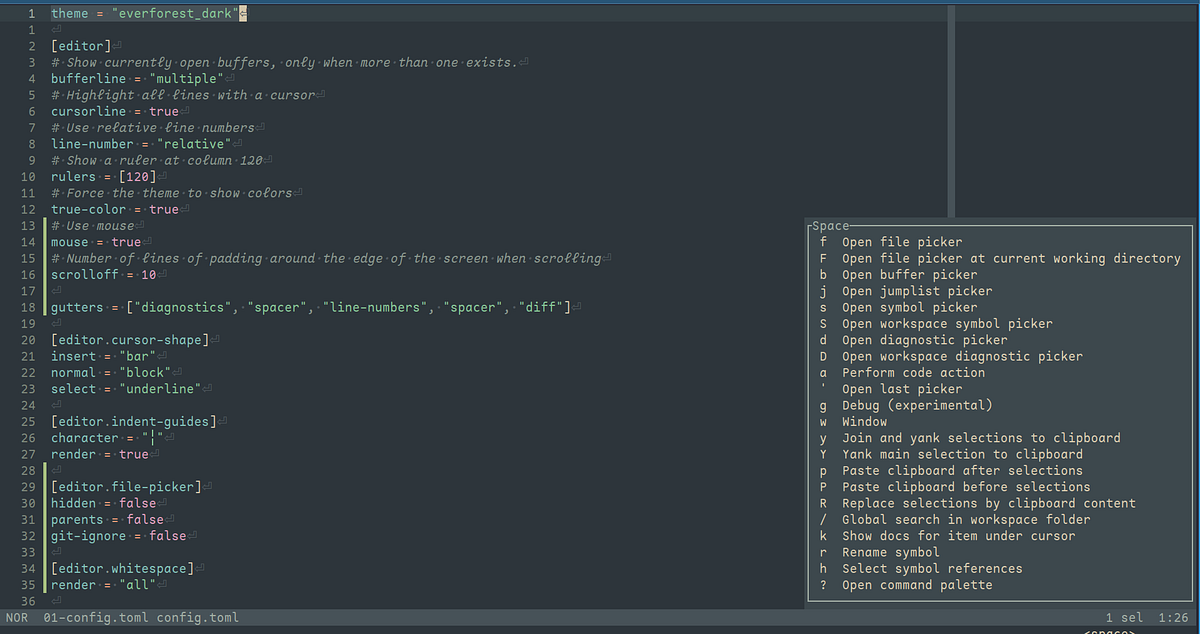The width and height of the screenshot is (1200, 634).
Task: Select 'Open diagnostic picker' entry
Action: pyautogui.click(x=925, y=340)
